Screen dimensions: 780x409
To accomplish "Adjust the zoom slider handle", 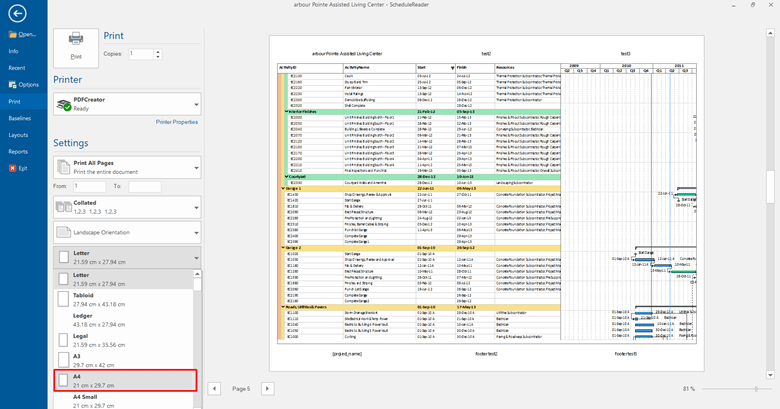I will pyautogui.click(x=756, y=389).
